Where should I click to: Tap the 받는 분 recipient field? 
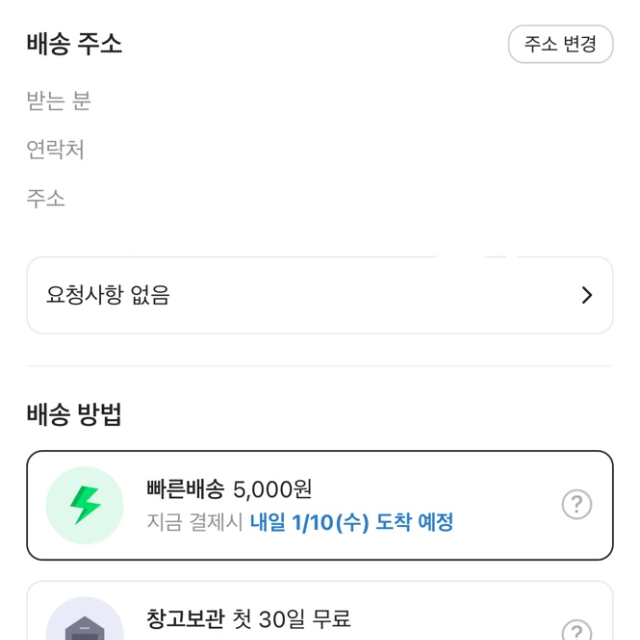click(x=59, y=100)
